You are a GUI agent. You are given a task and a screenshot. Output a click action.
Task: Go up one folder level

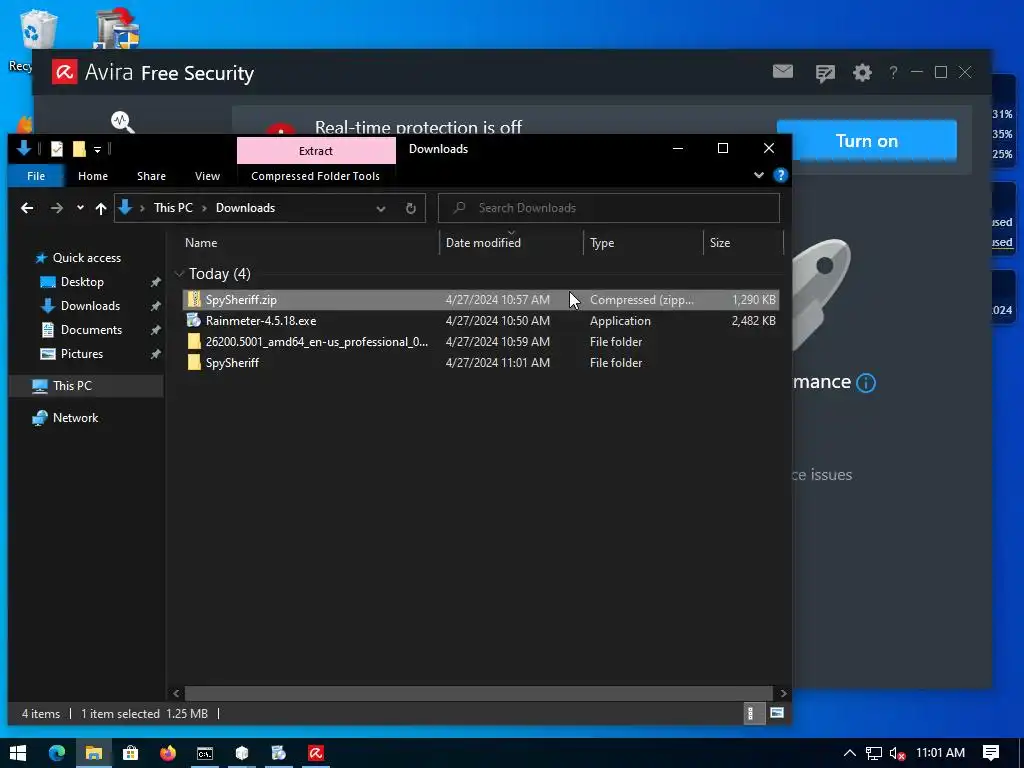101,208
